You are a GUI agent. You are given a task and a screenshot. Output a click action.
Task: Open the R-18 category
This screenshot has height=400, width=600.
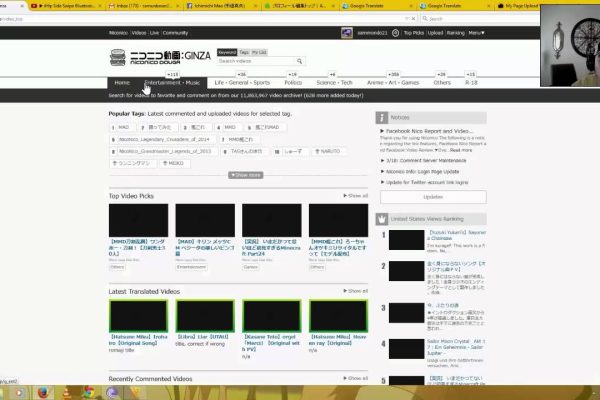click(471, 83)
